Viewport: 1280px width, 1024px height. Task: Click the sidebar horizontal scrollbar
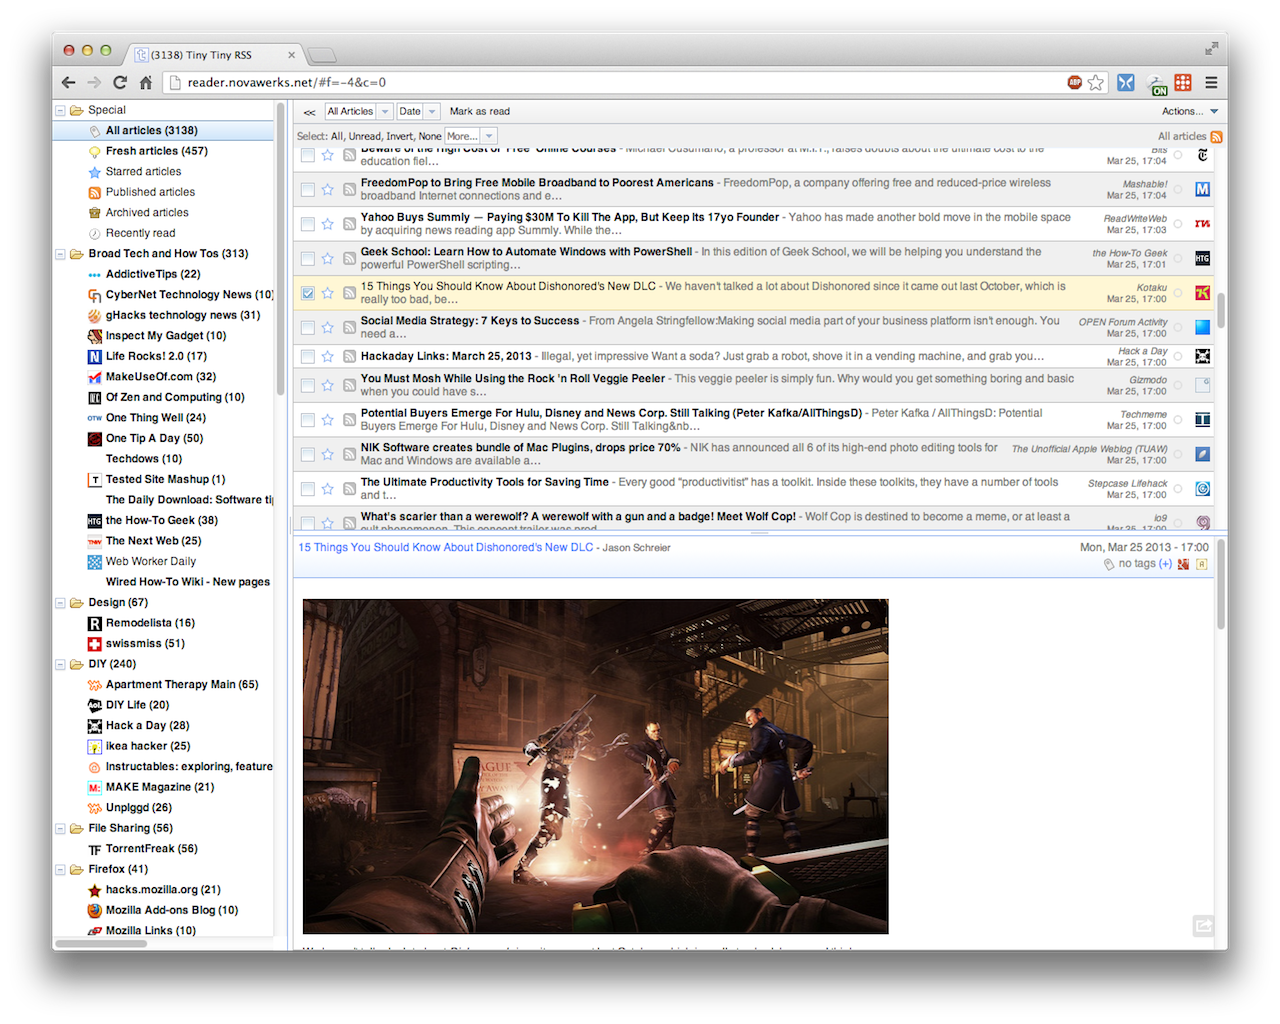[100, 943]
